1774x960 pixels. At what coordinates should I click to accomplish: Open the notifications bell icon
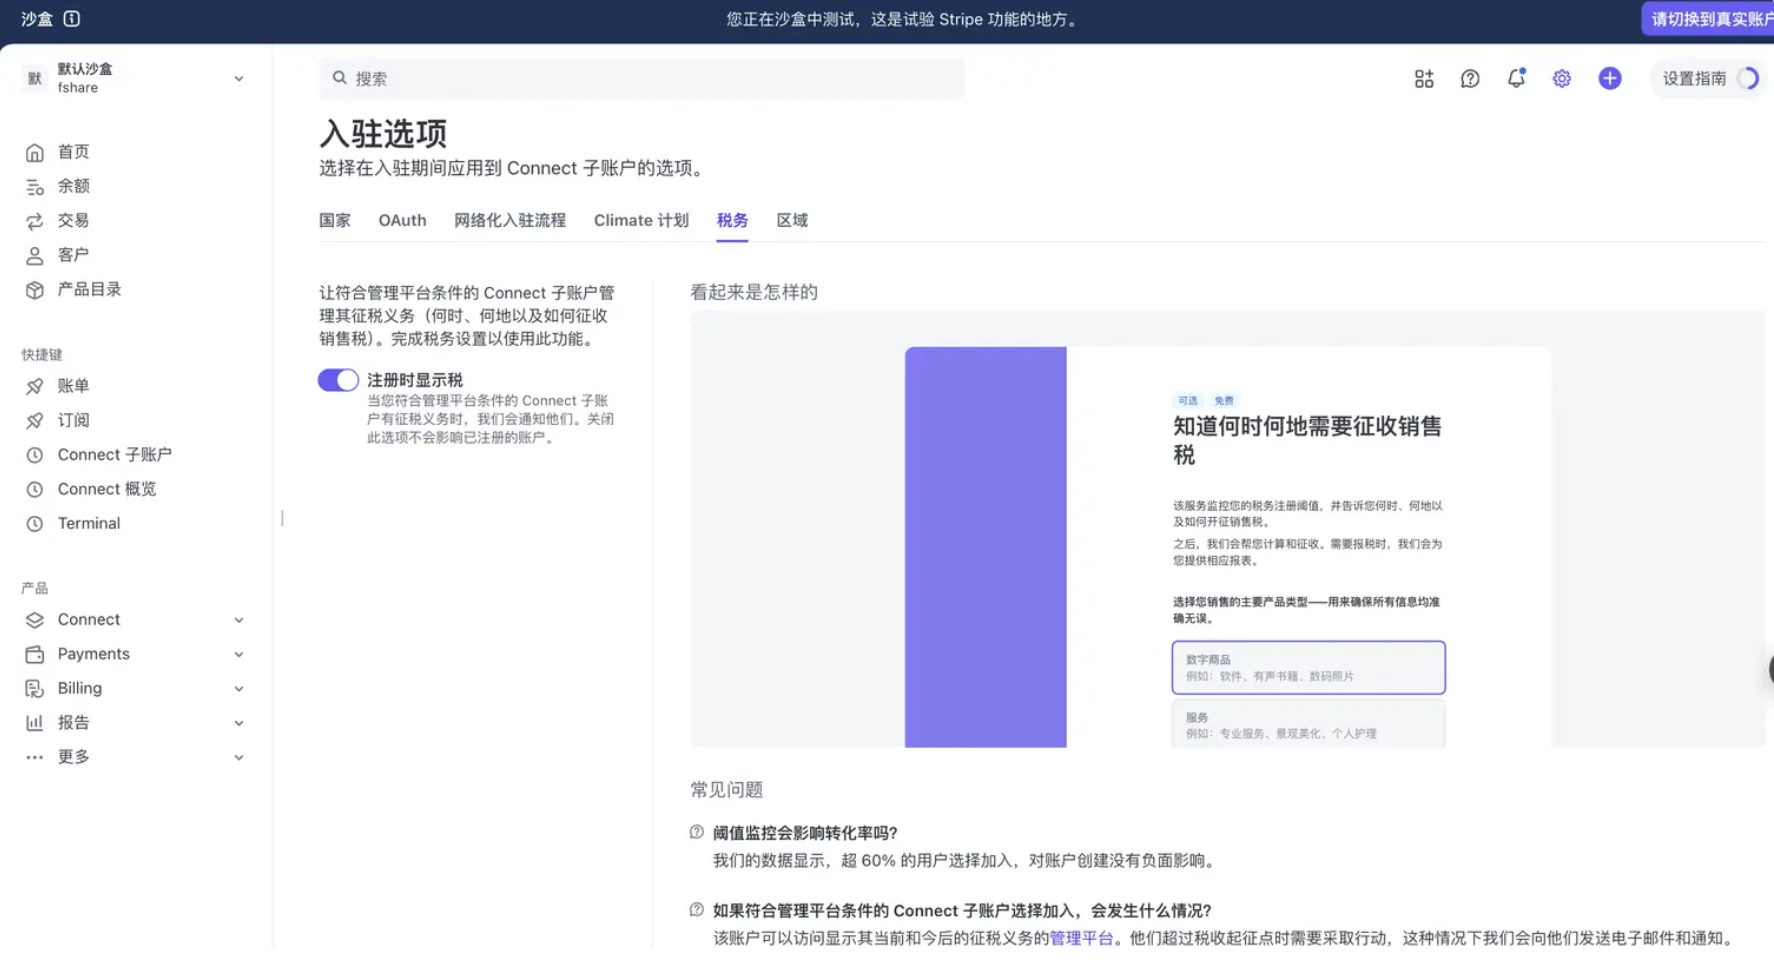click(1516, 79)
